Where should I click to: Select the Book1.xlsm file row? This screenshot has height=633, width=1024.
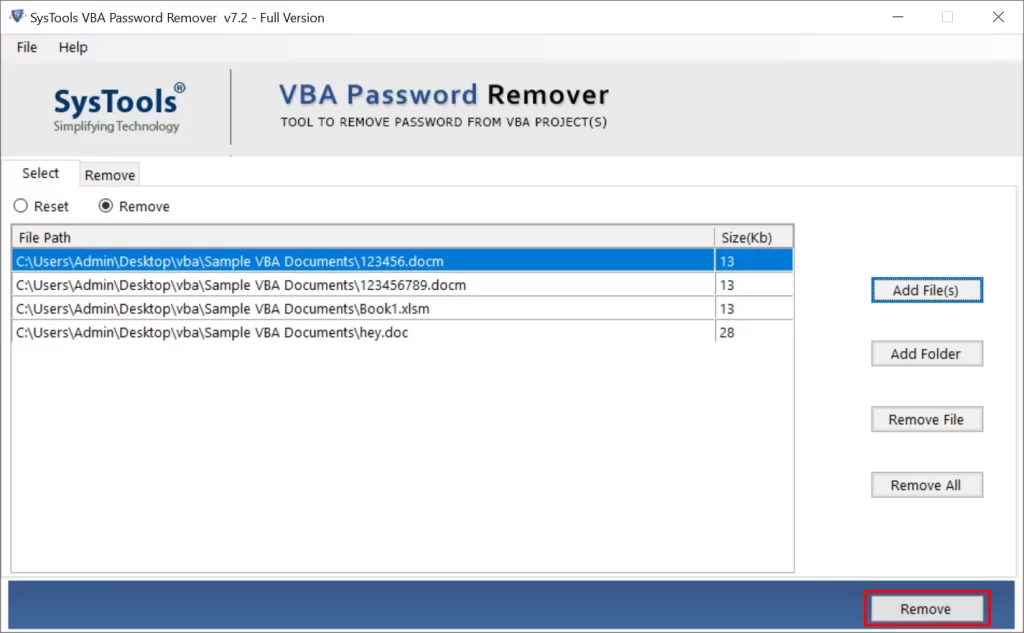tap(402, 308)
